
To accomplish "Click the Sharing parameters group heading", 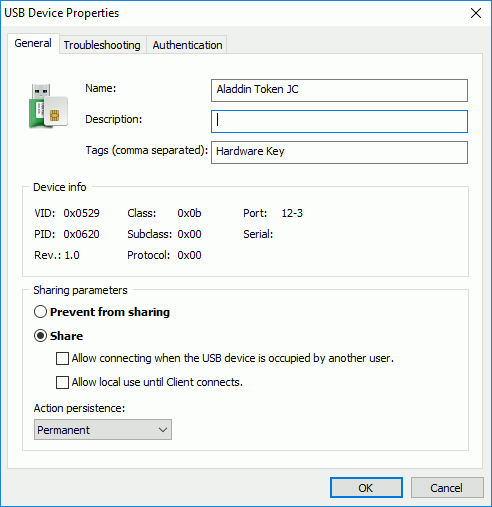I will [80, 290].
